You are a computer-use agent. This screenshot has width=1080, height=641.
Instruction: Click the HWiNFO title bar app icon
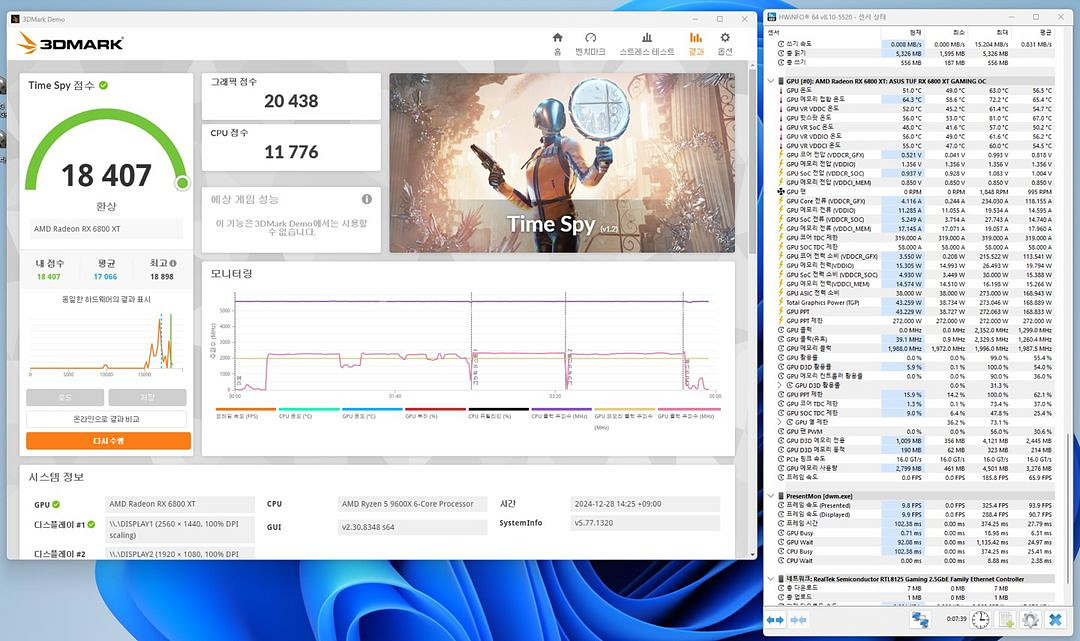coord(772,17)
